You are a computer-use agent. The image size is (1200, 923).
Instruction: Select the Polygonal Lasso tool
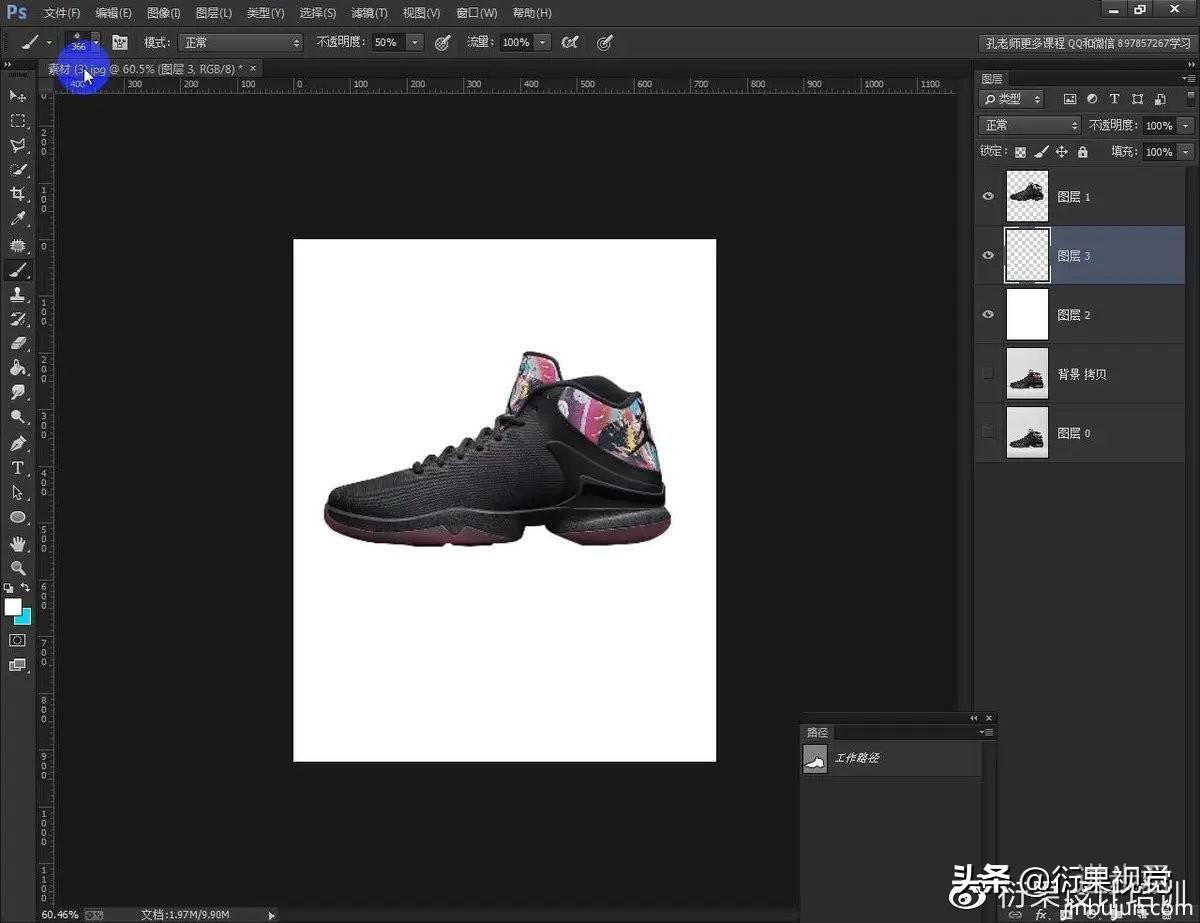click(17, 146)
